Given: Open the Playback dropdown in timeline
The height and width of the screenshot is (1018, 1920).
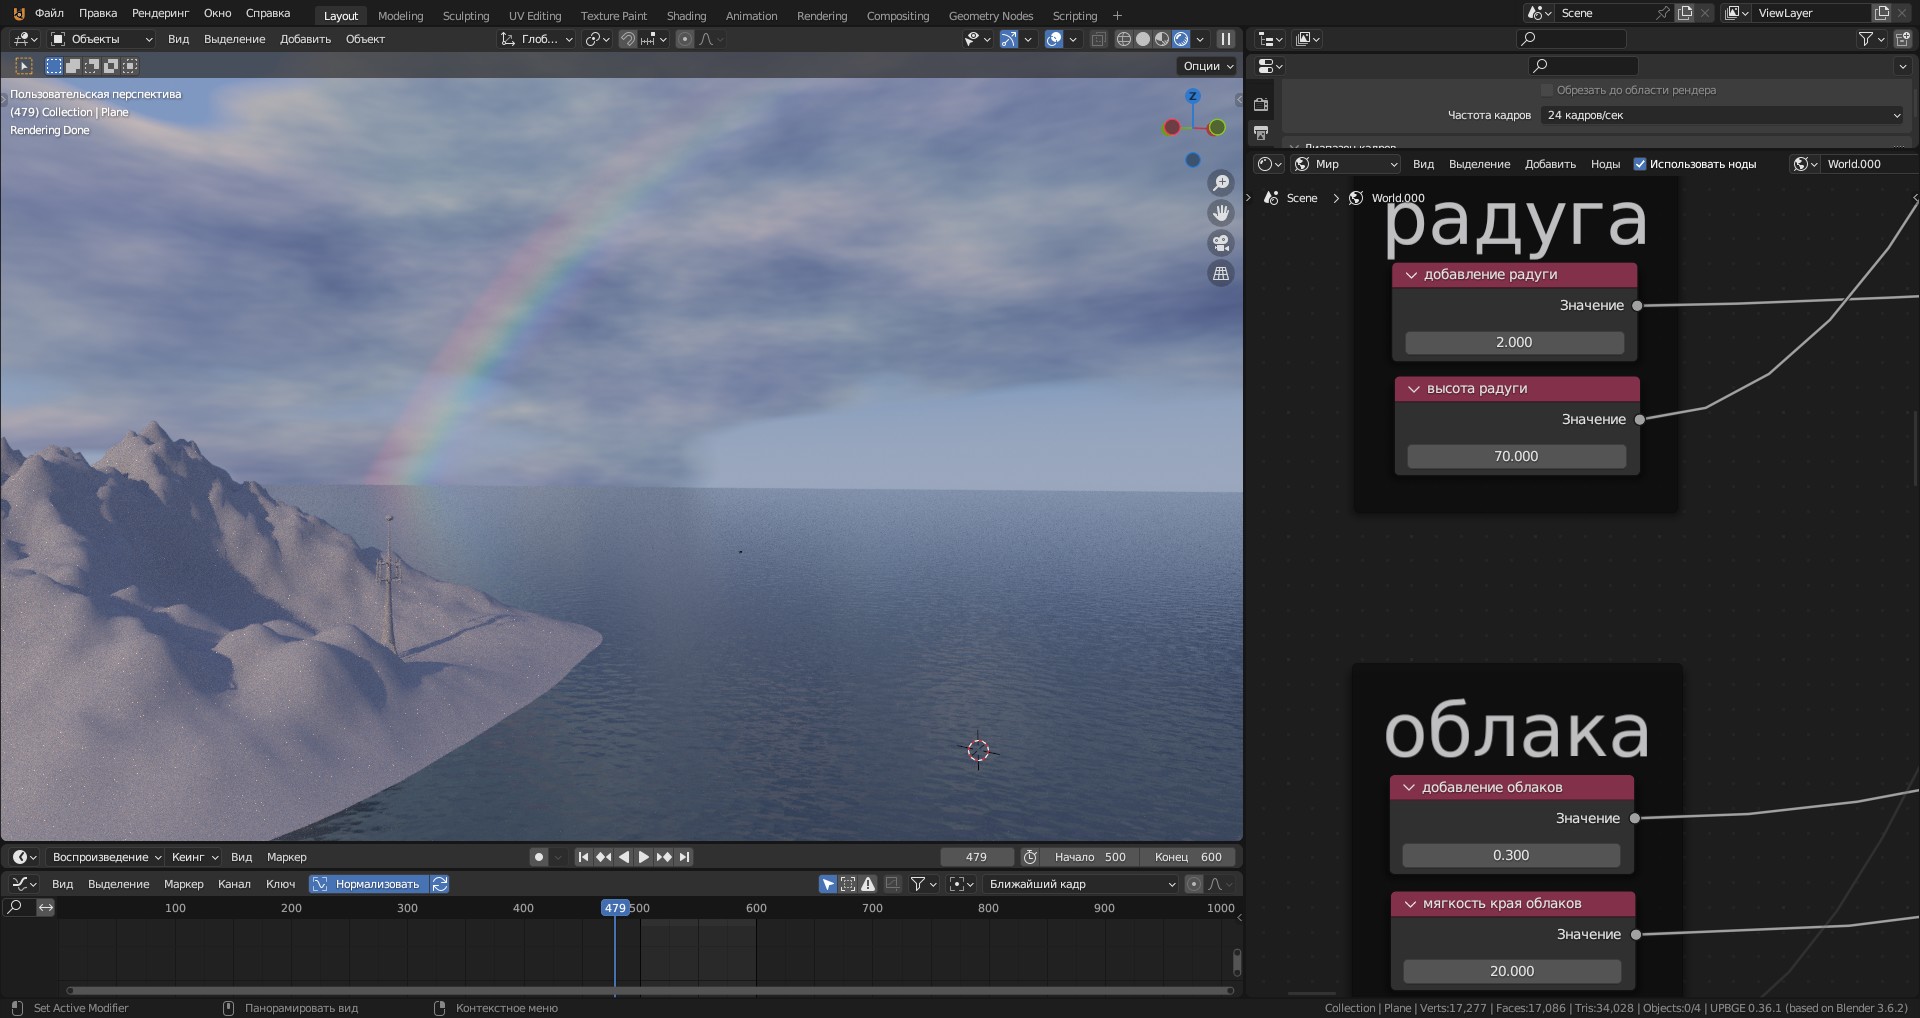Looking at the screenshot, I should (x=107, y=857).
